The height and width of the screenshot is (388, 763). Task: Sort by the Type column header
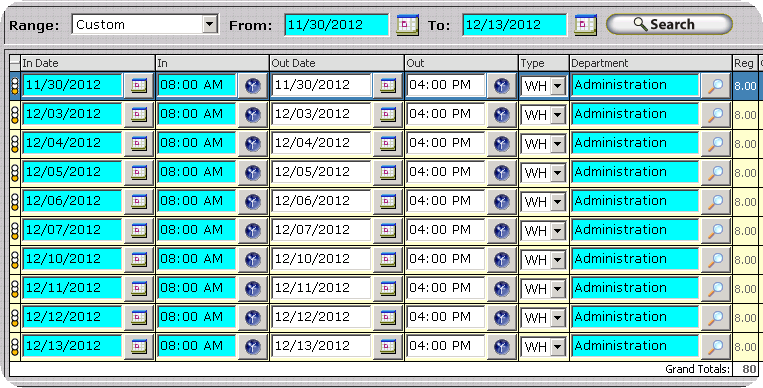544,63
